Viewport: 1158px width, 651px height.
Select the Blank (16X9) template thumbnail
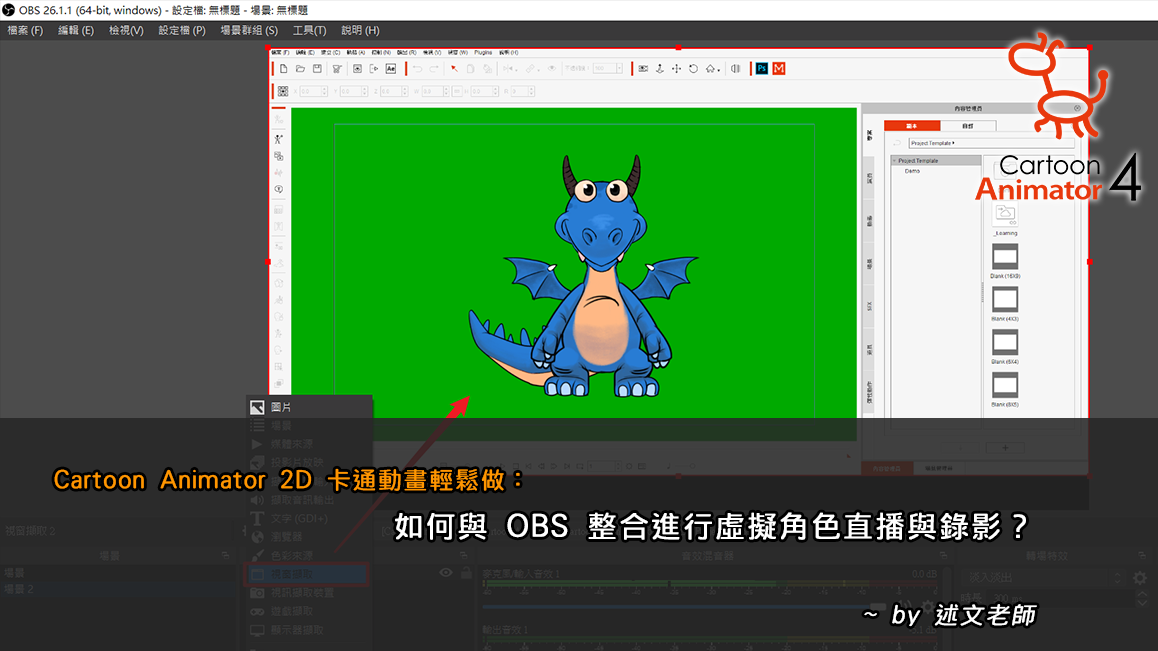click(1005, 256)
